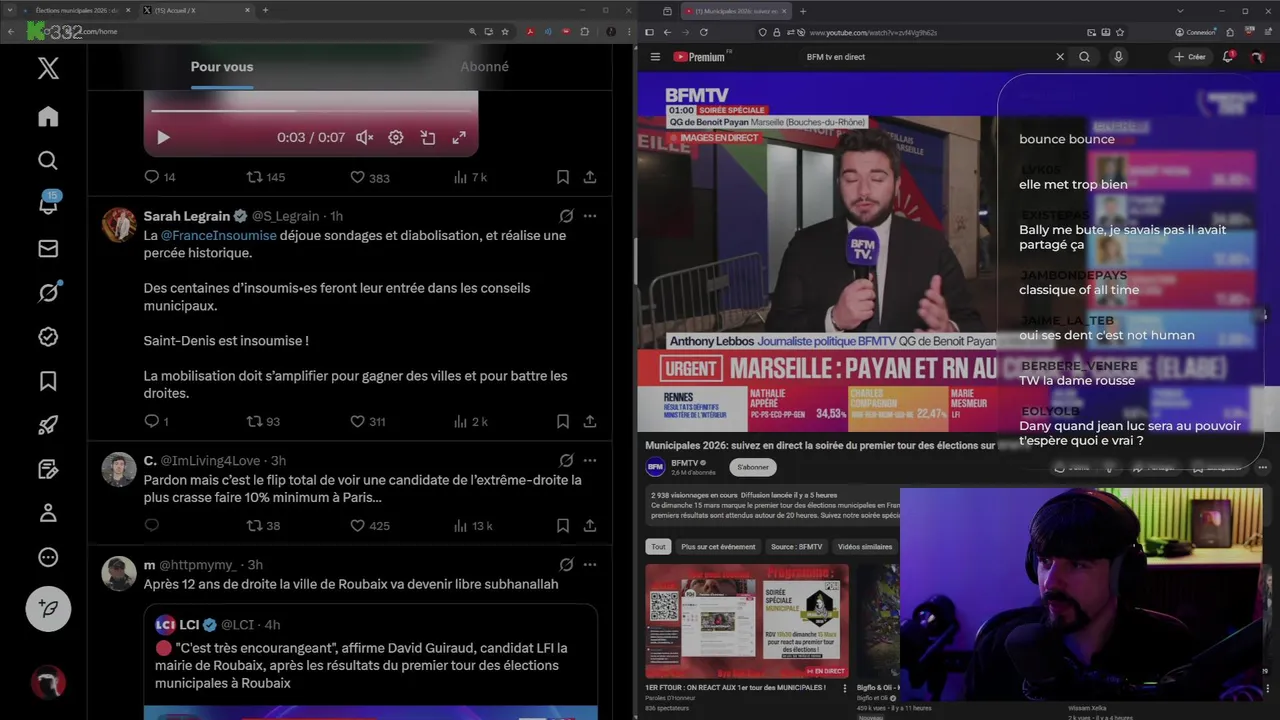This screenshot has width=1280, height=720.
Task: Open YouTube notifications bell
Action: (x=1228, y=57)
